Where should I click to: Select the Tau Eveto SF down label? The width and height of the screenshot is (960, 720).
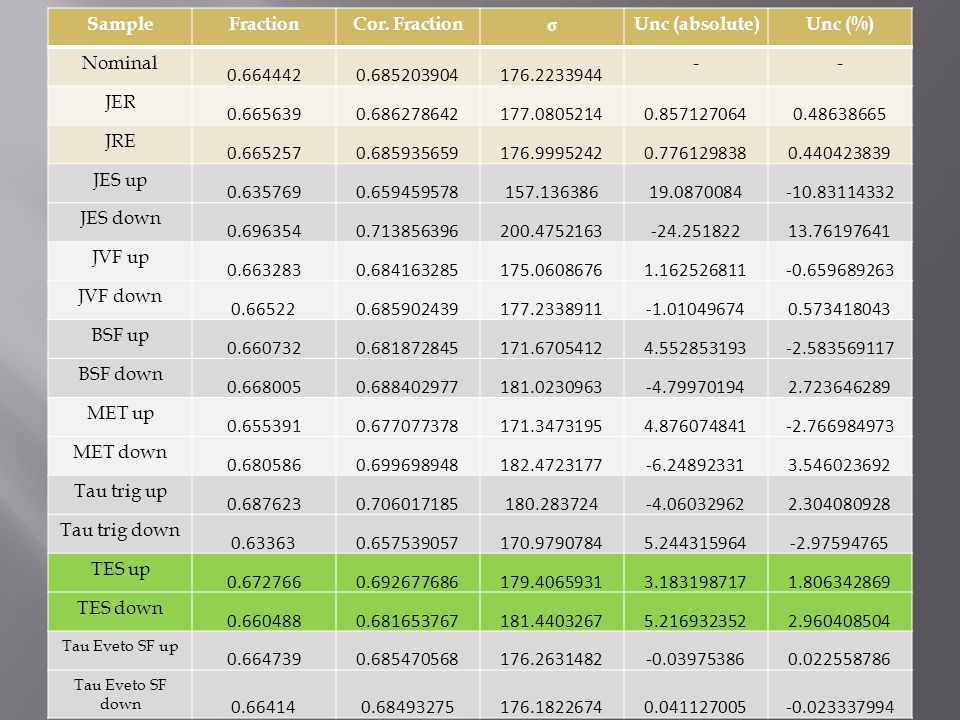pyautogui.click(x=120, y=694)
